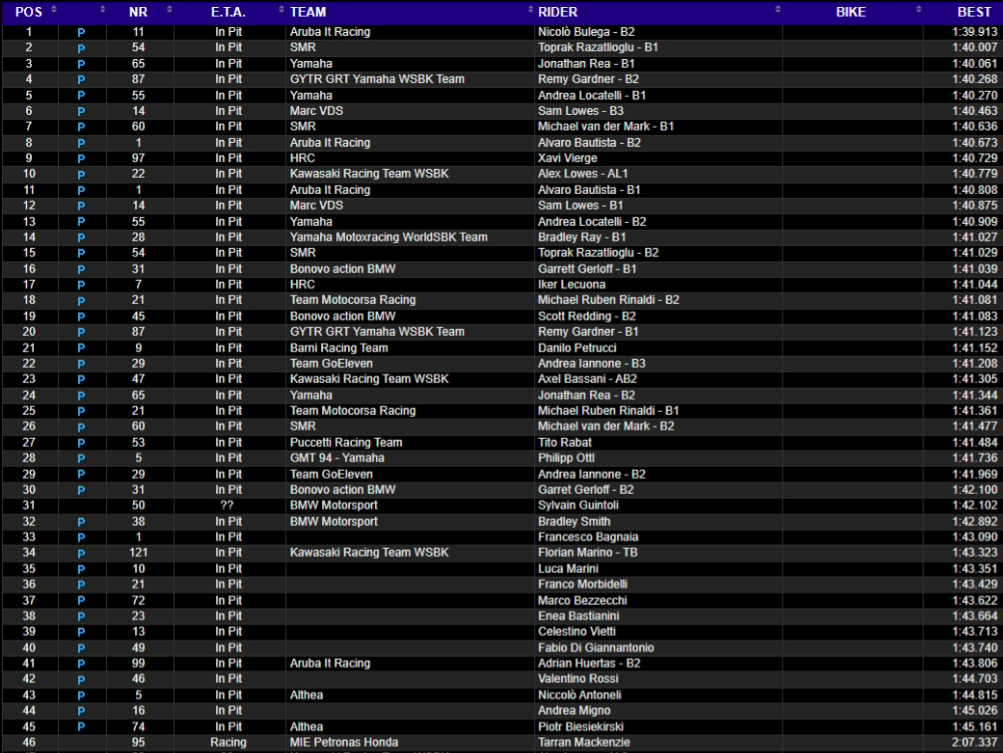Click the P pit icon in Nicolò Bulega's row
The image size is (1003, 753).
pos(81,32)
